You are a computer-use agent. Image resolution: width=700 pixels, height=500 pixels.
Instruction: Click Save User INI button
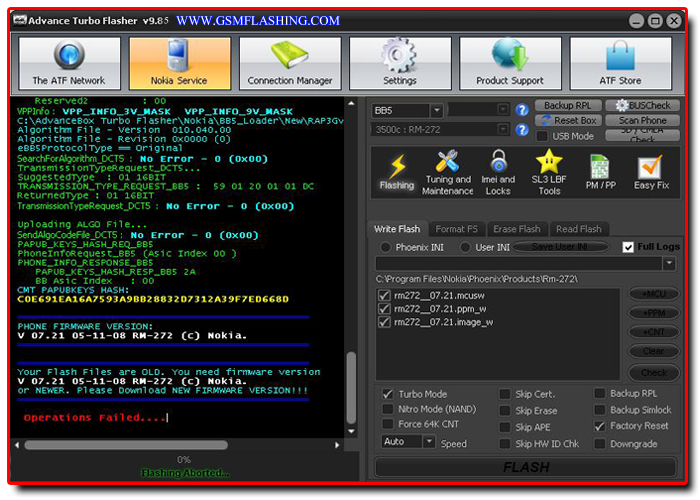(x=561, y=247)
